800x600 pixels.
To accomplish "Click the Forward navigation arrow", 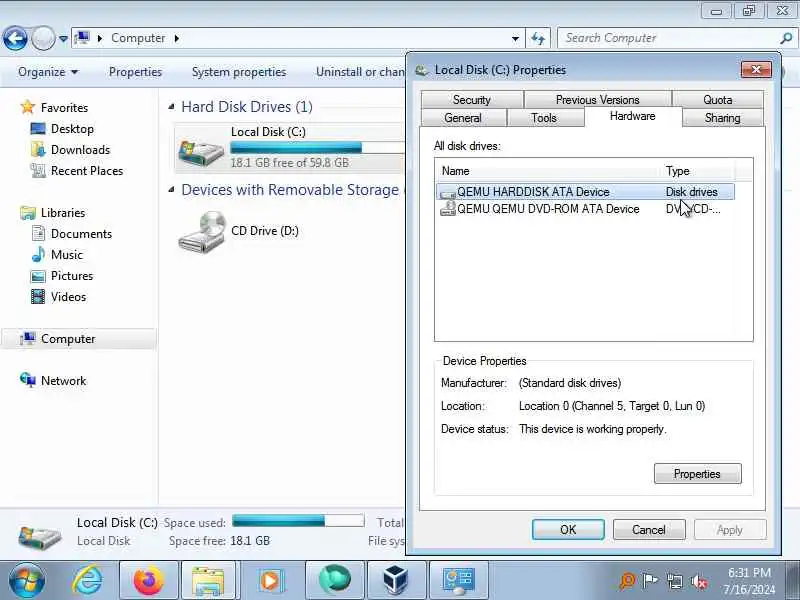I will pos(43,38).
